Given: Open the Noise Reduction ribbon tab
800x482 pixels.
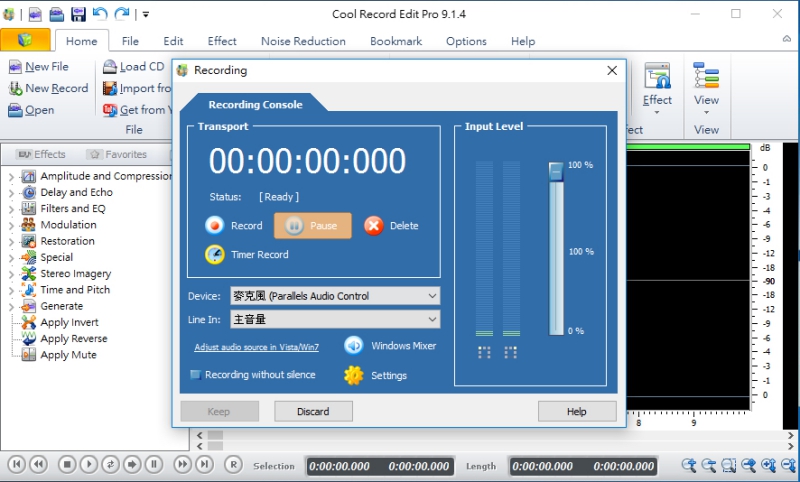Looking at the screenshot, I should pyautogui.click(x=303, y=41).
